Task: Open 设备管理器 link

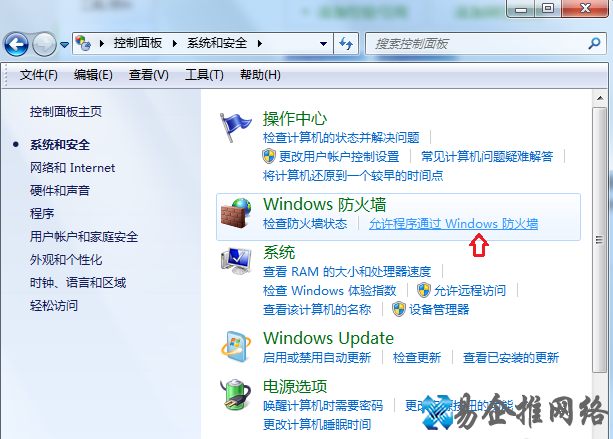Action: 438,310
